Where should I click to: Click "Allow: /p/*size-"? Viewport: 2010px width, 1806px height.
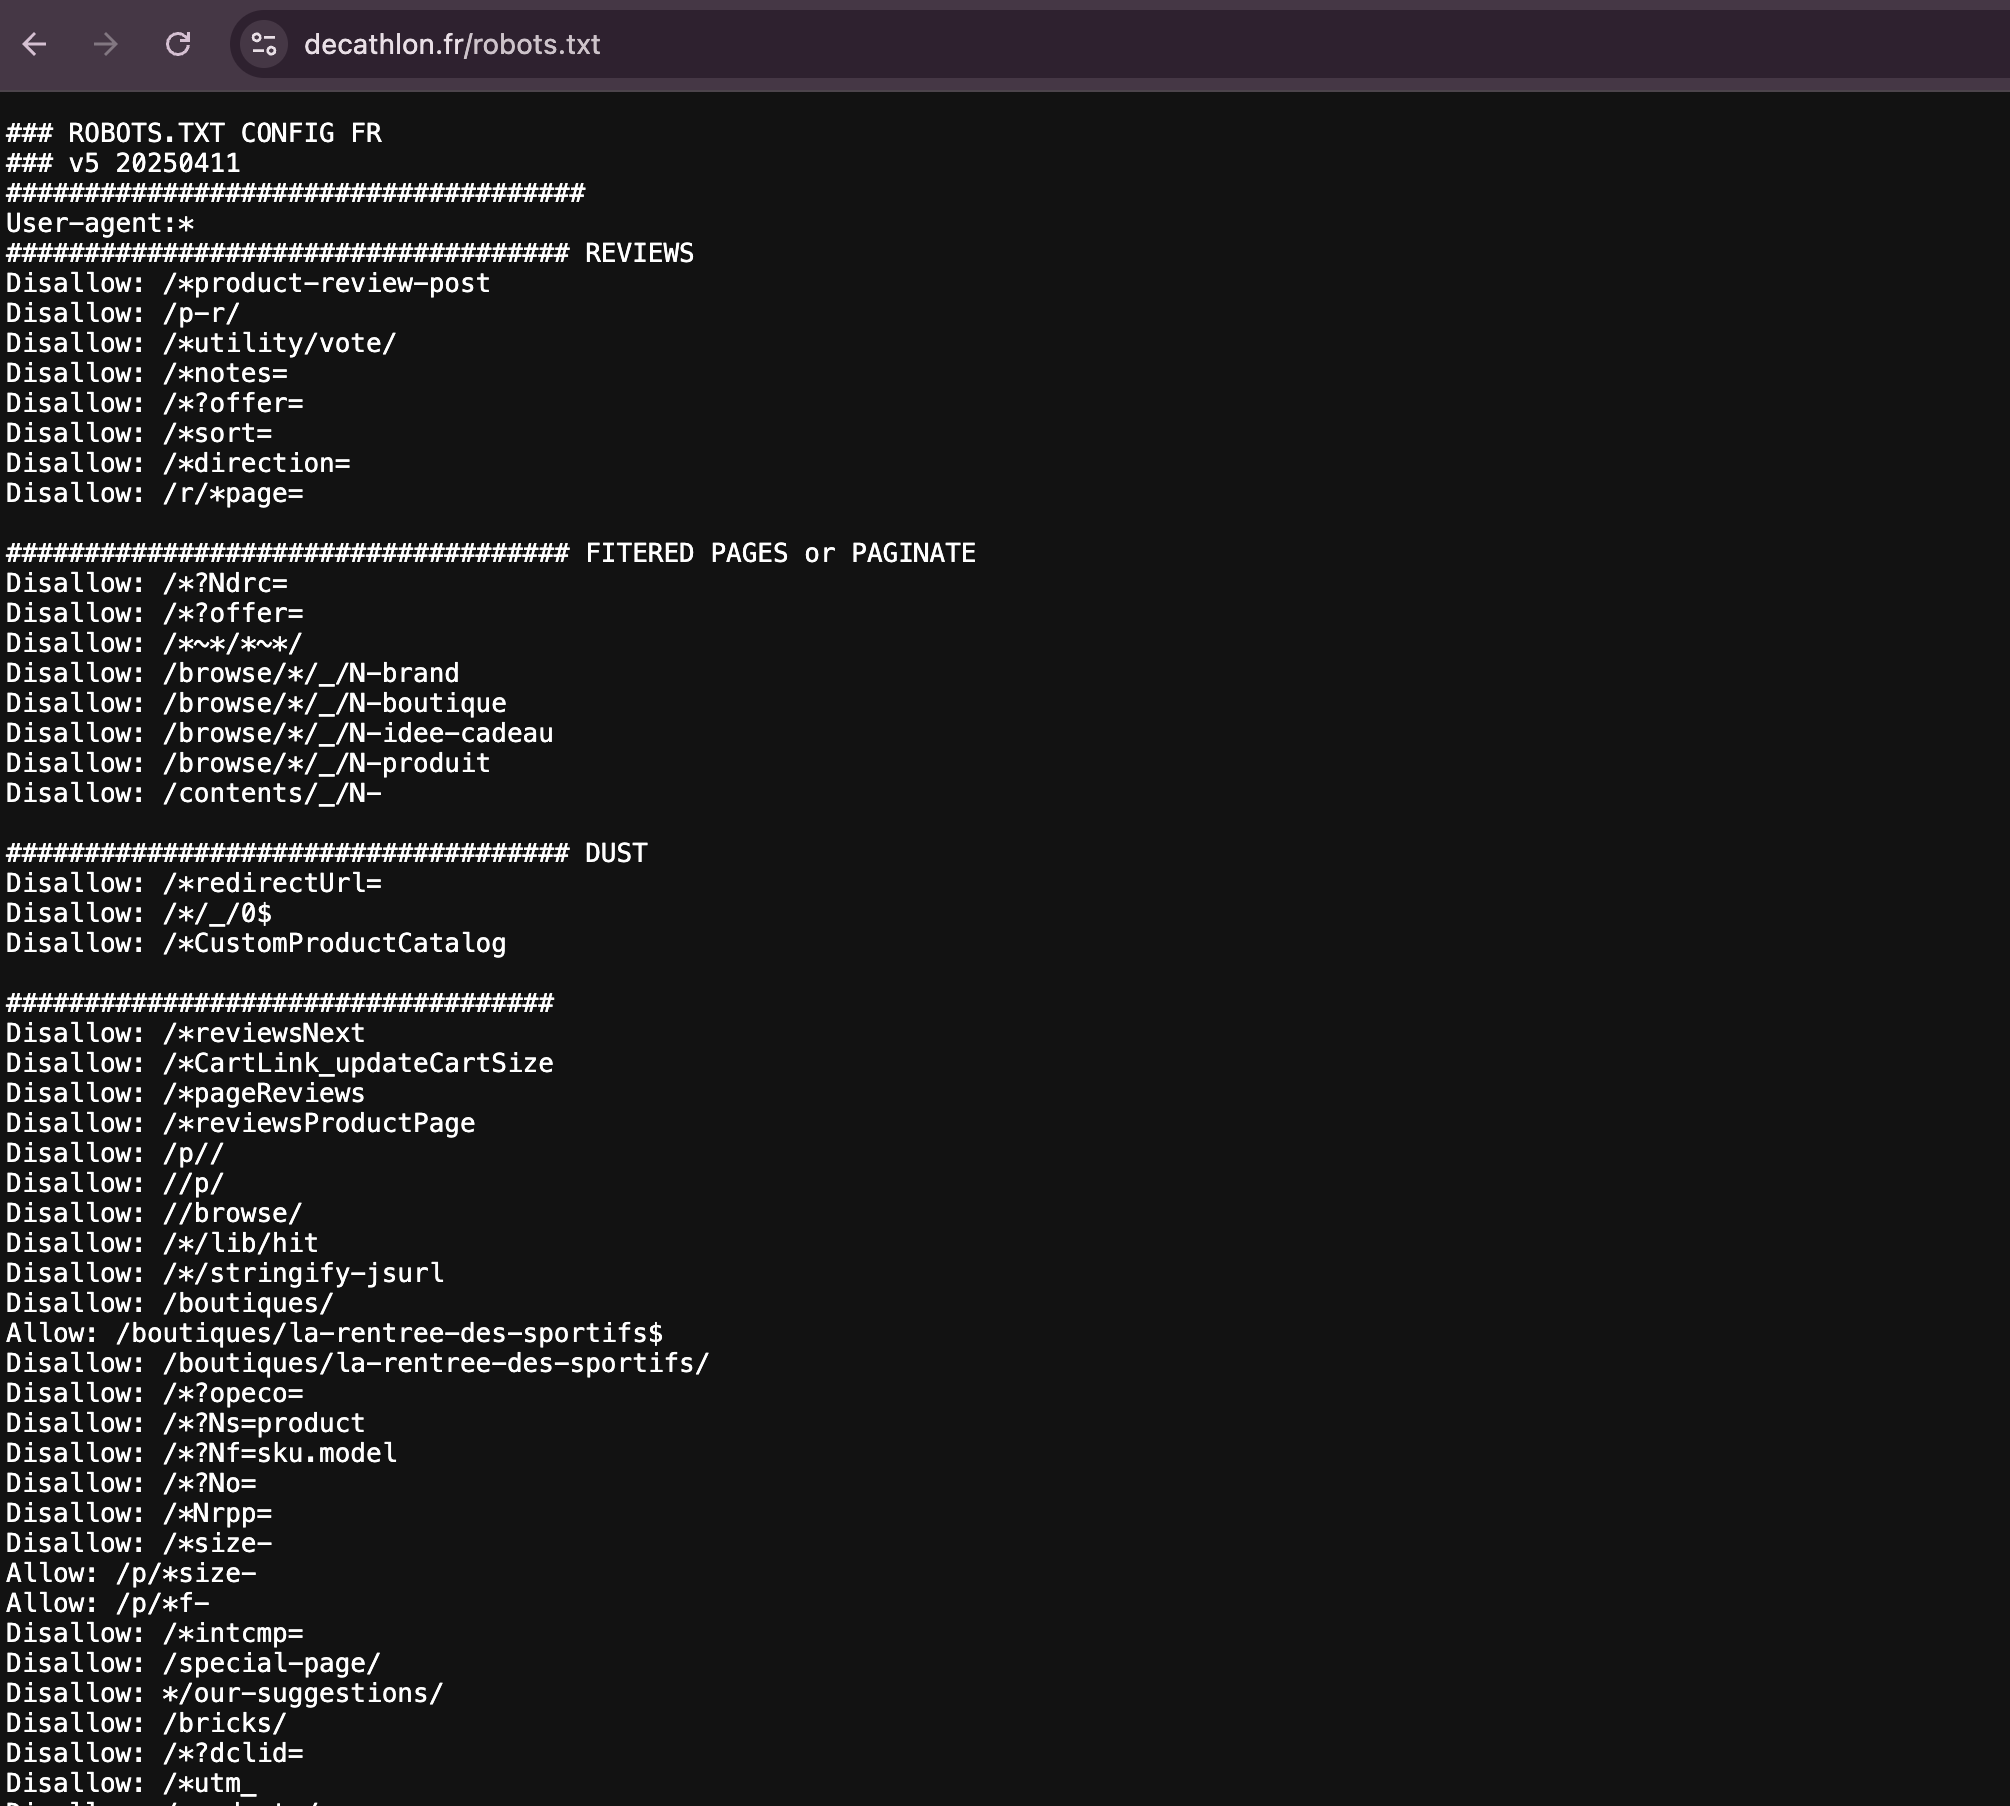131,1573
